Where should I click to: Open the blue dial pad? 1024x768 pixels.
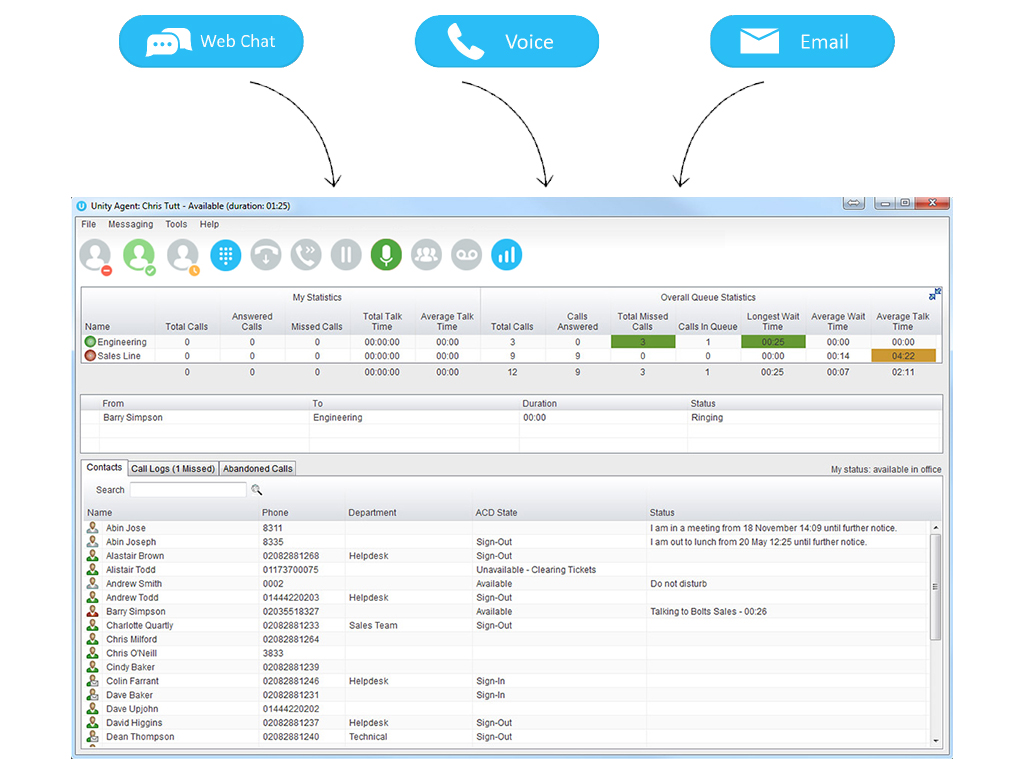[x=225, y=255]
